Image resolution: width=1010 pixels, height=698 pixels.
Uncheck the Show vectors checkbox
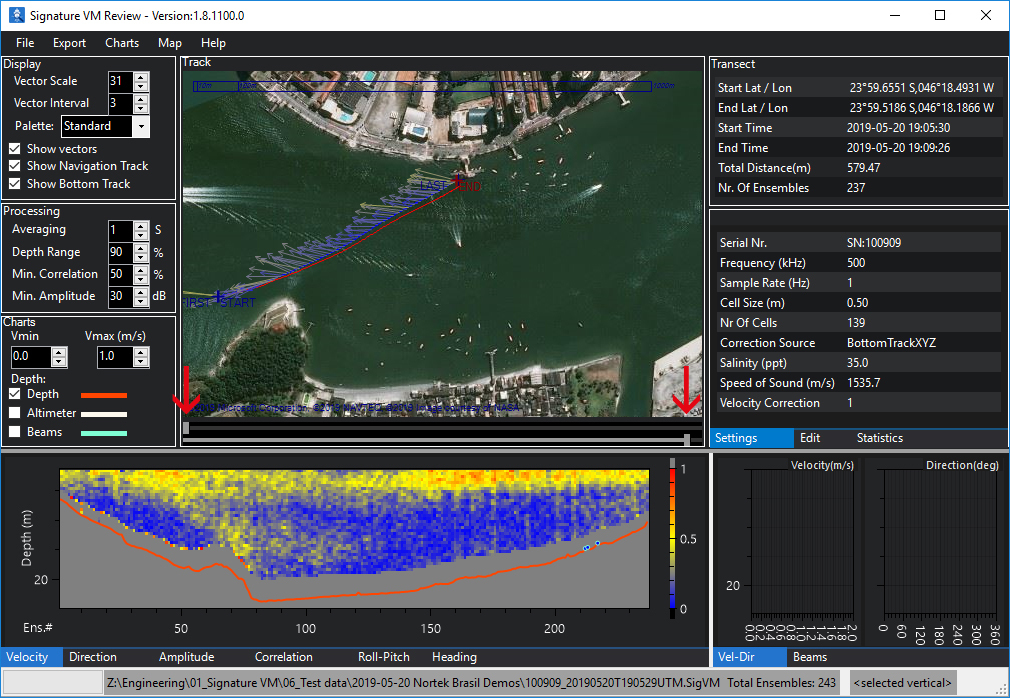[15, 149]
